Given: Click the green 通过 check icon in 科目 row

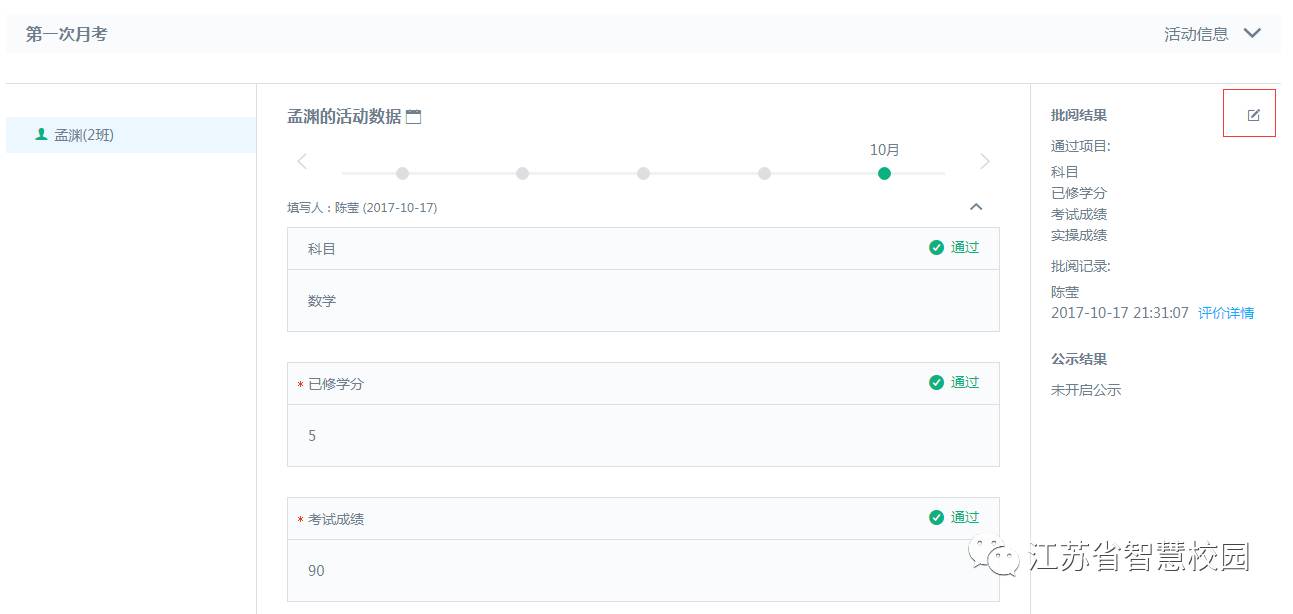Looking at the screenshot, I should pos(936,247).
